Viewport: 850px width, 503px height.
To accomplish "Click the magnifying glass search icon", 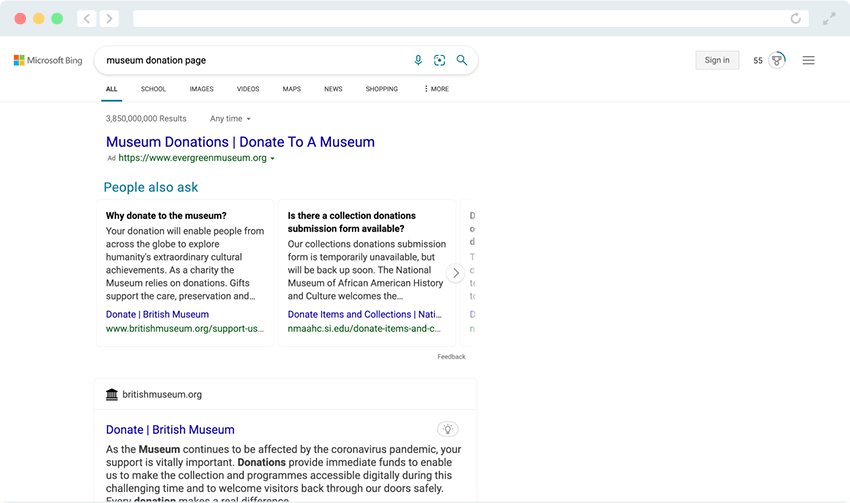I will (461, 60).
